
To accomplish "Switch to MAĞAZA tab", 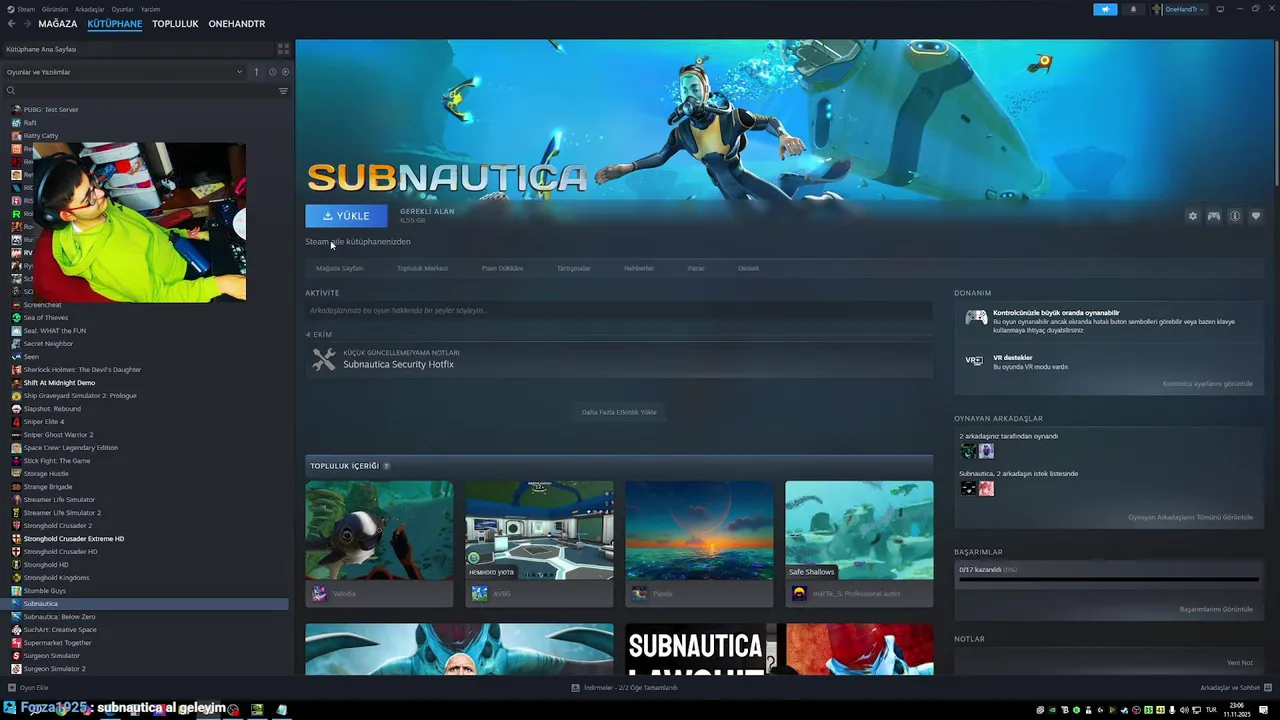I will tap(57, 23).
